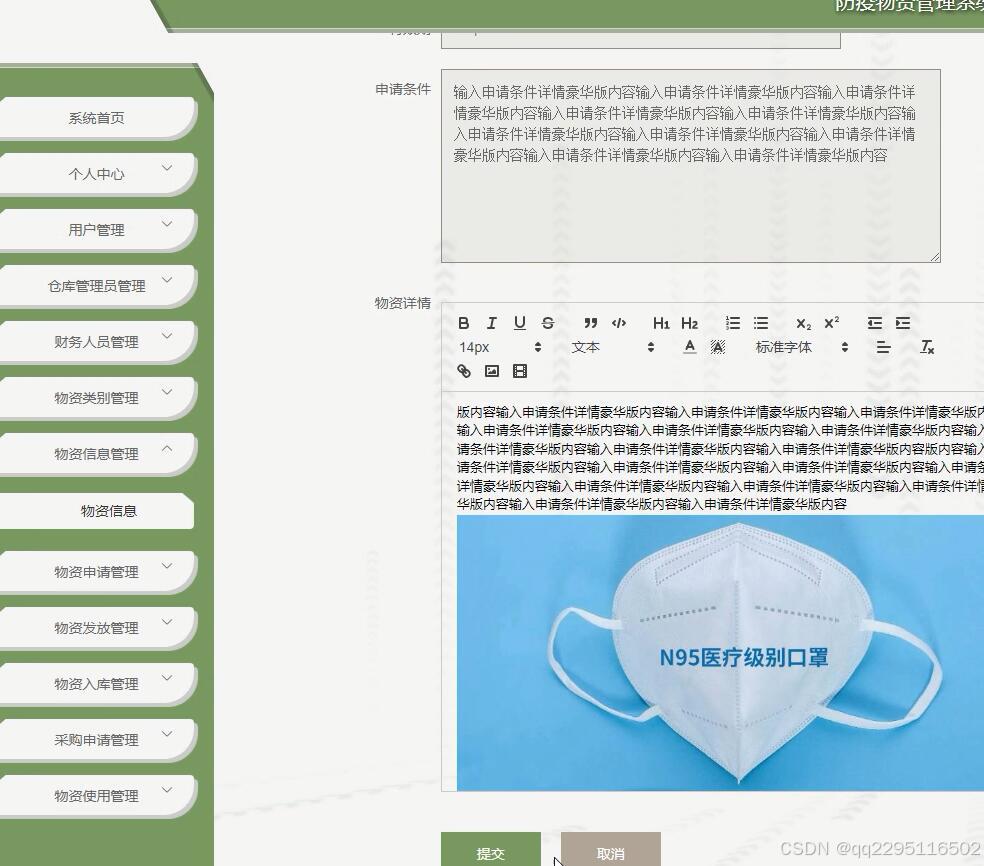Click the N95 mask image in editor

tap(720, 653)
